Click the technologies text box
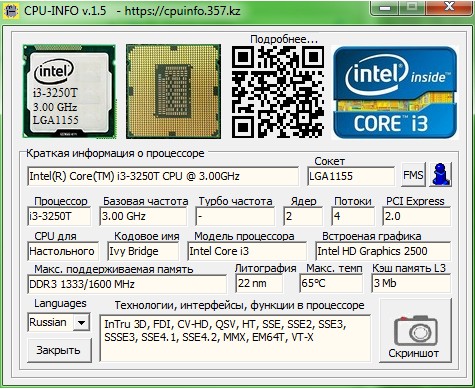The image size is (475, 389). (x=235, y=338)
